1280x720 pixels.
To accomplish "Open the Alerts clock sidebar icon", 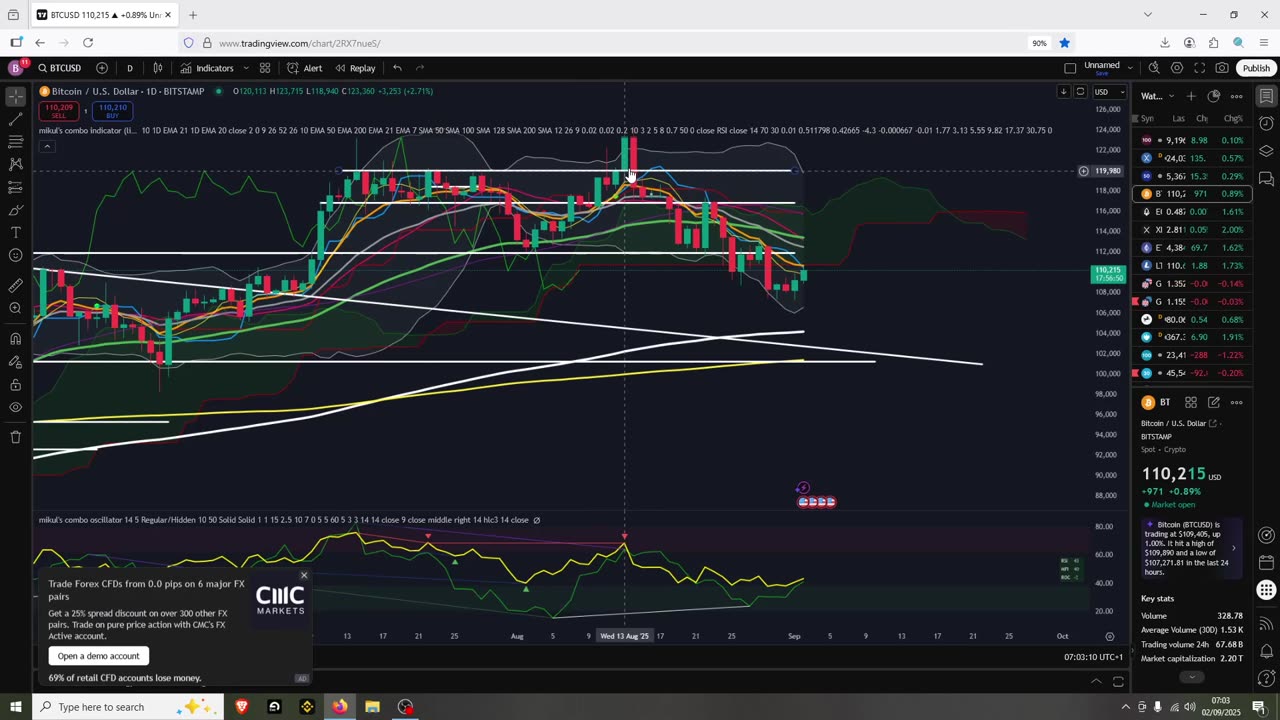I will click(x=1266, y=124).
